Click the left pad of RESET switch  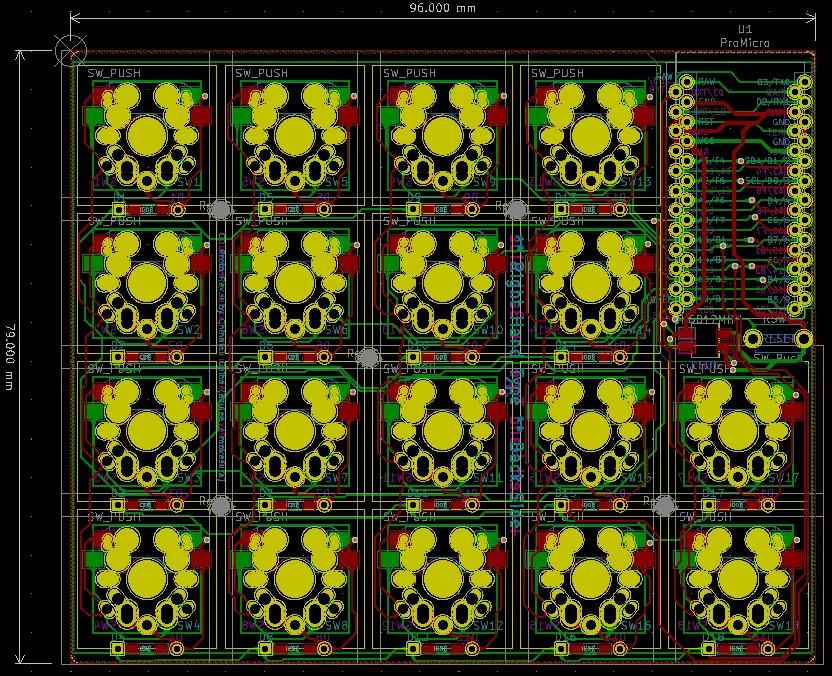click(753, 339)
